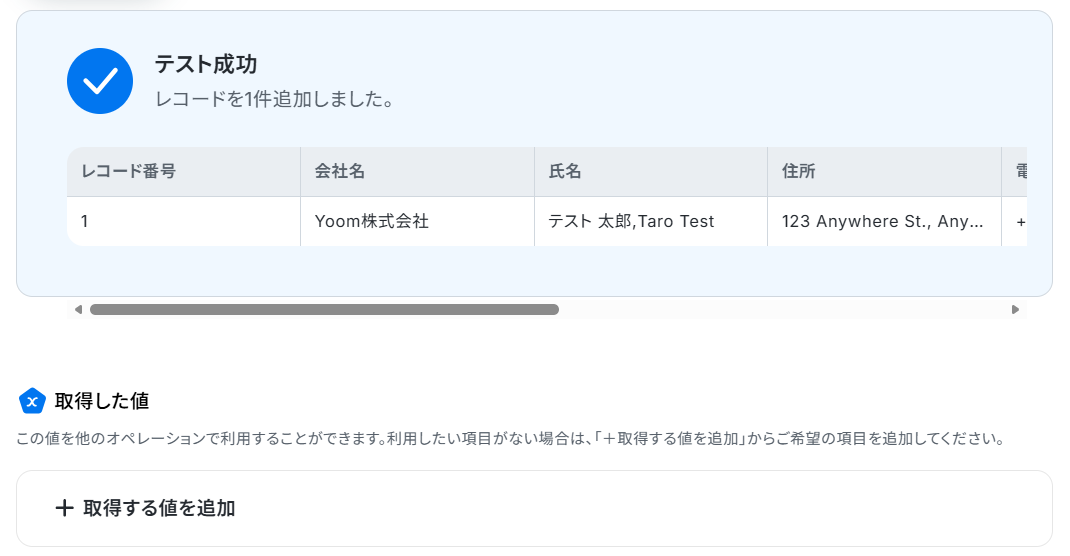Click the plus icon before 取得する値を追加

(x=64, y=508)
